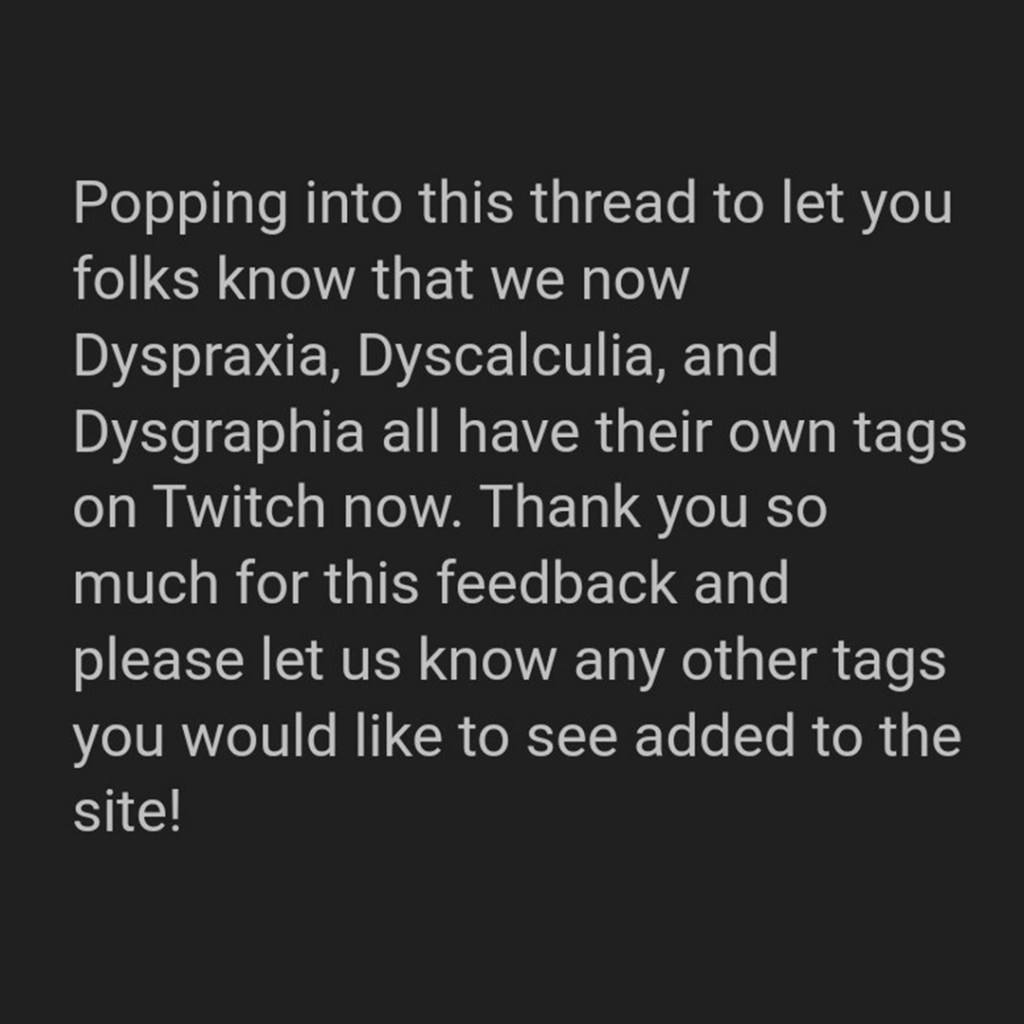1024x1024 pixels.
Task: Click the word "into" in the first line
Action: tap(353, 202)
